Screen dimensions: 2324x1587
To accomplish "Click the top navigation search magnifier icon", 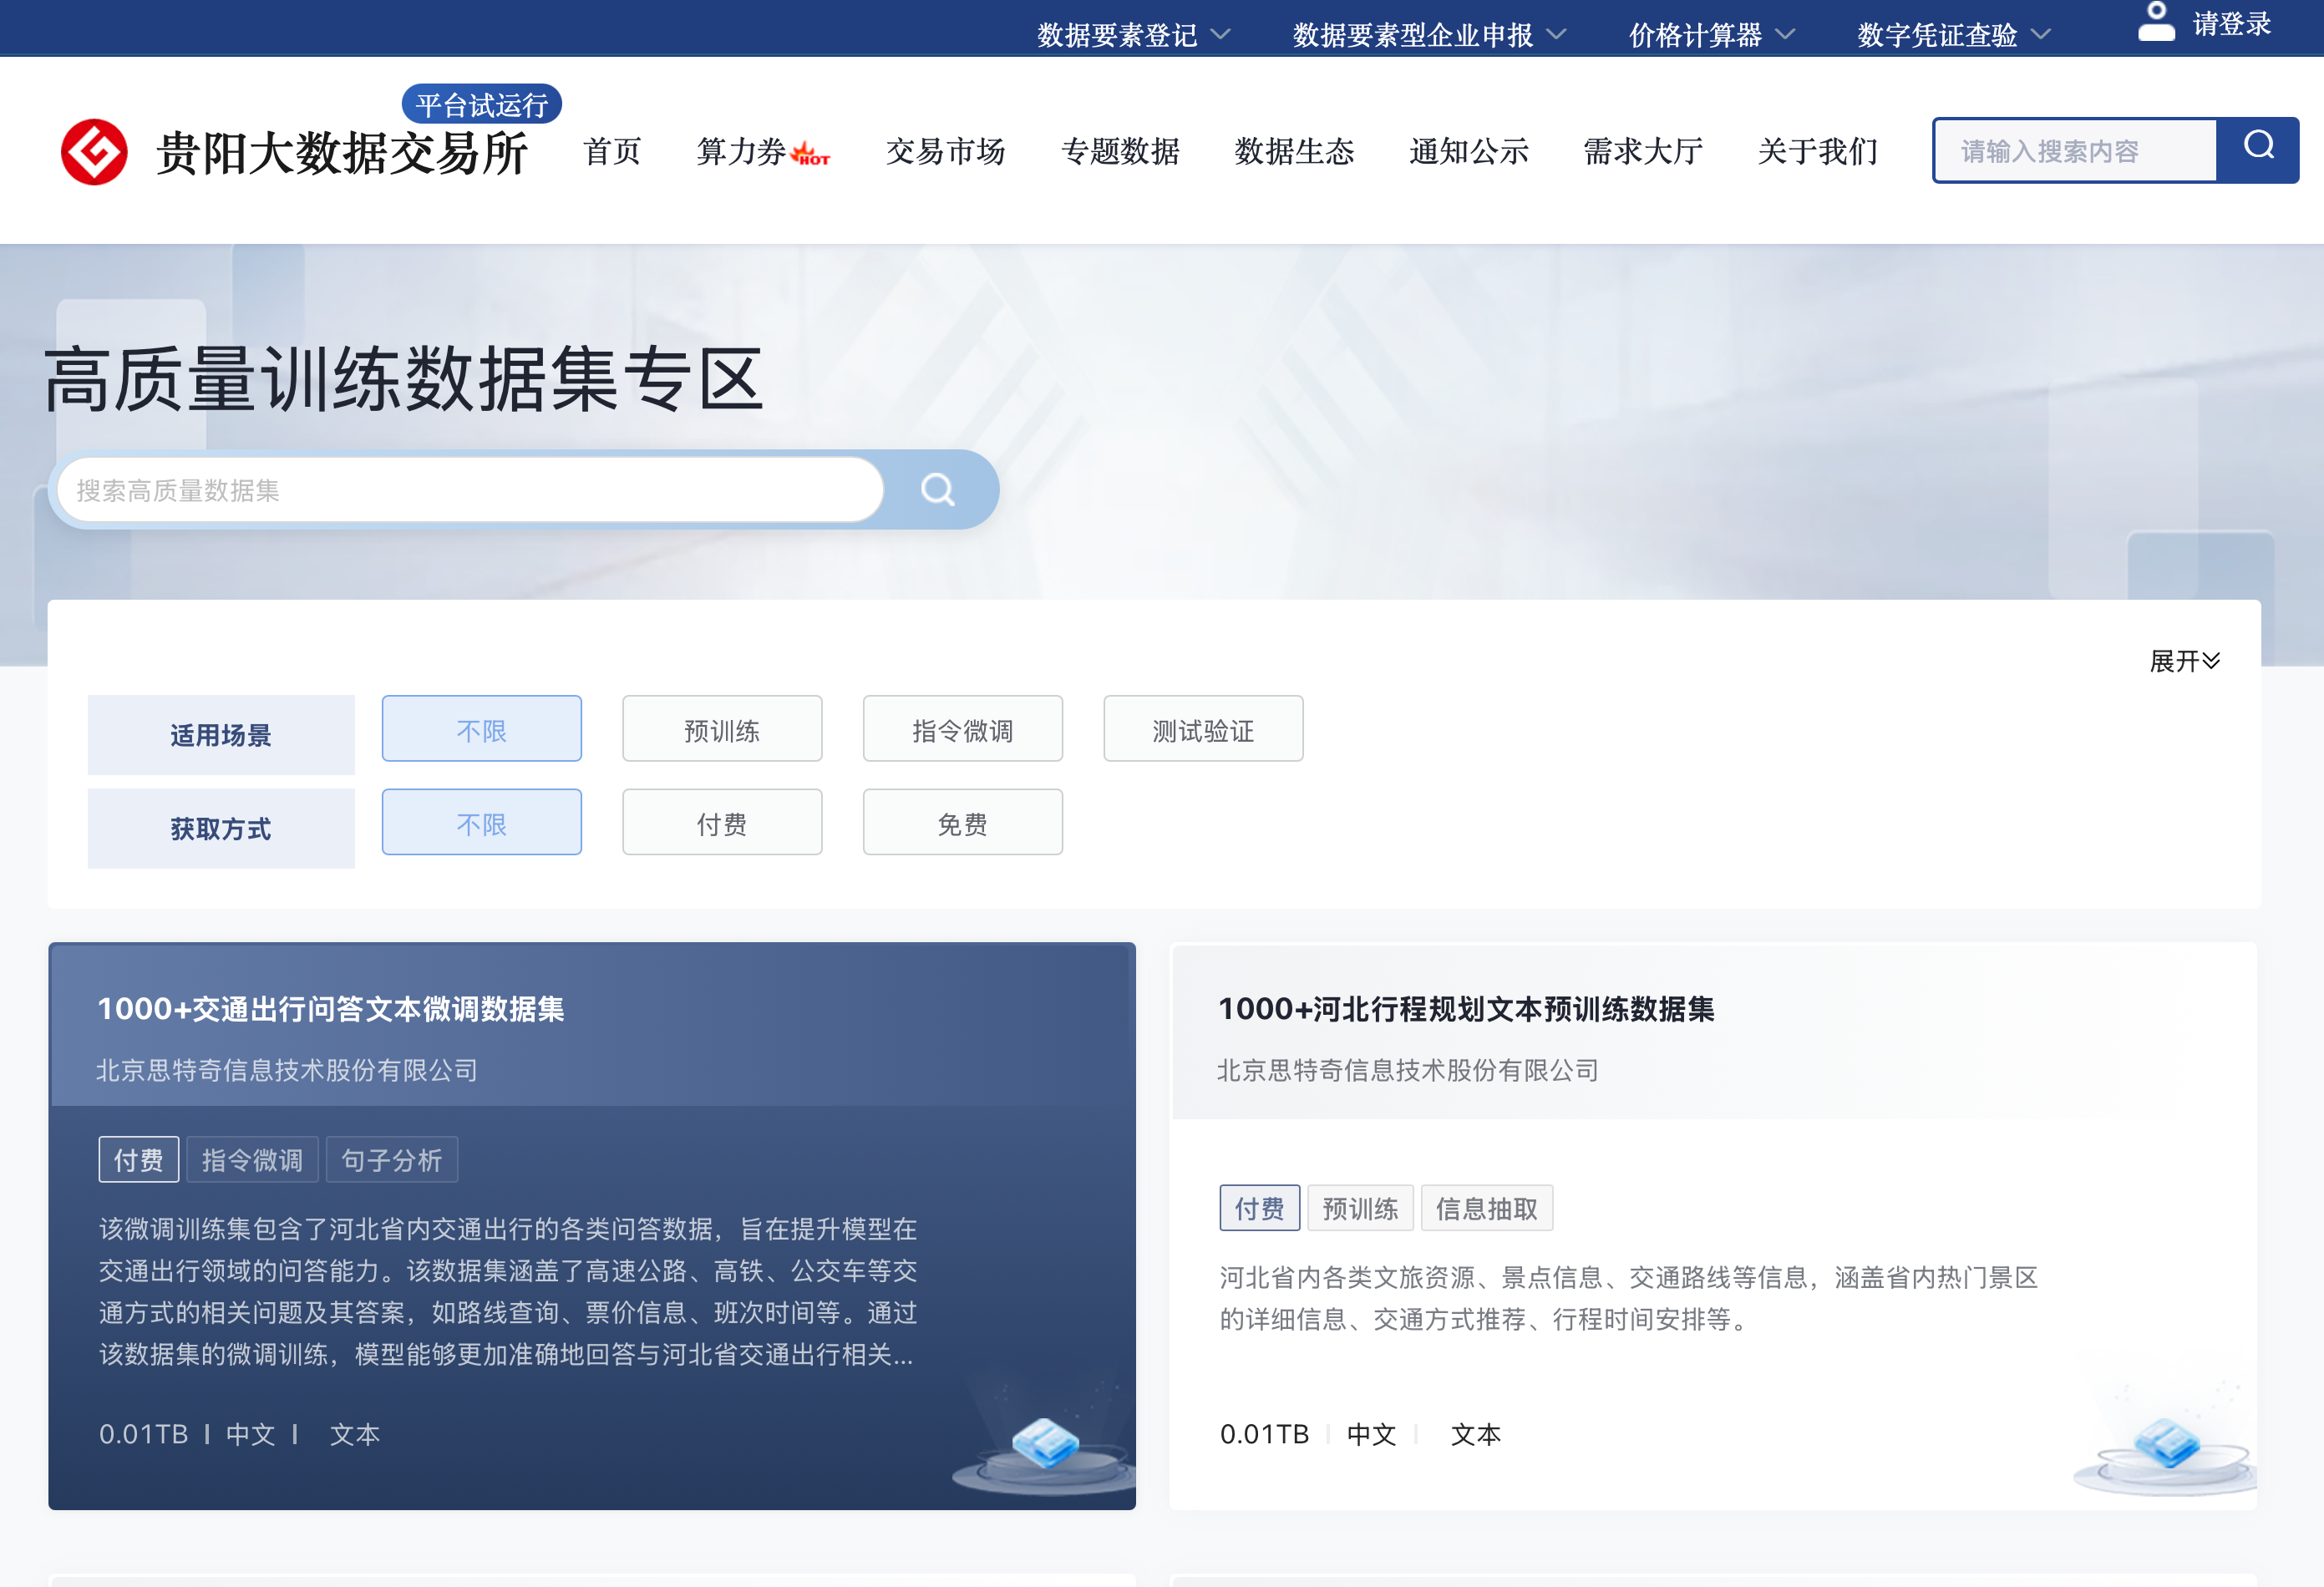I will tap(2258, 148).
